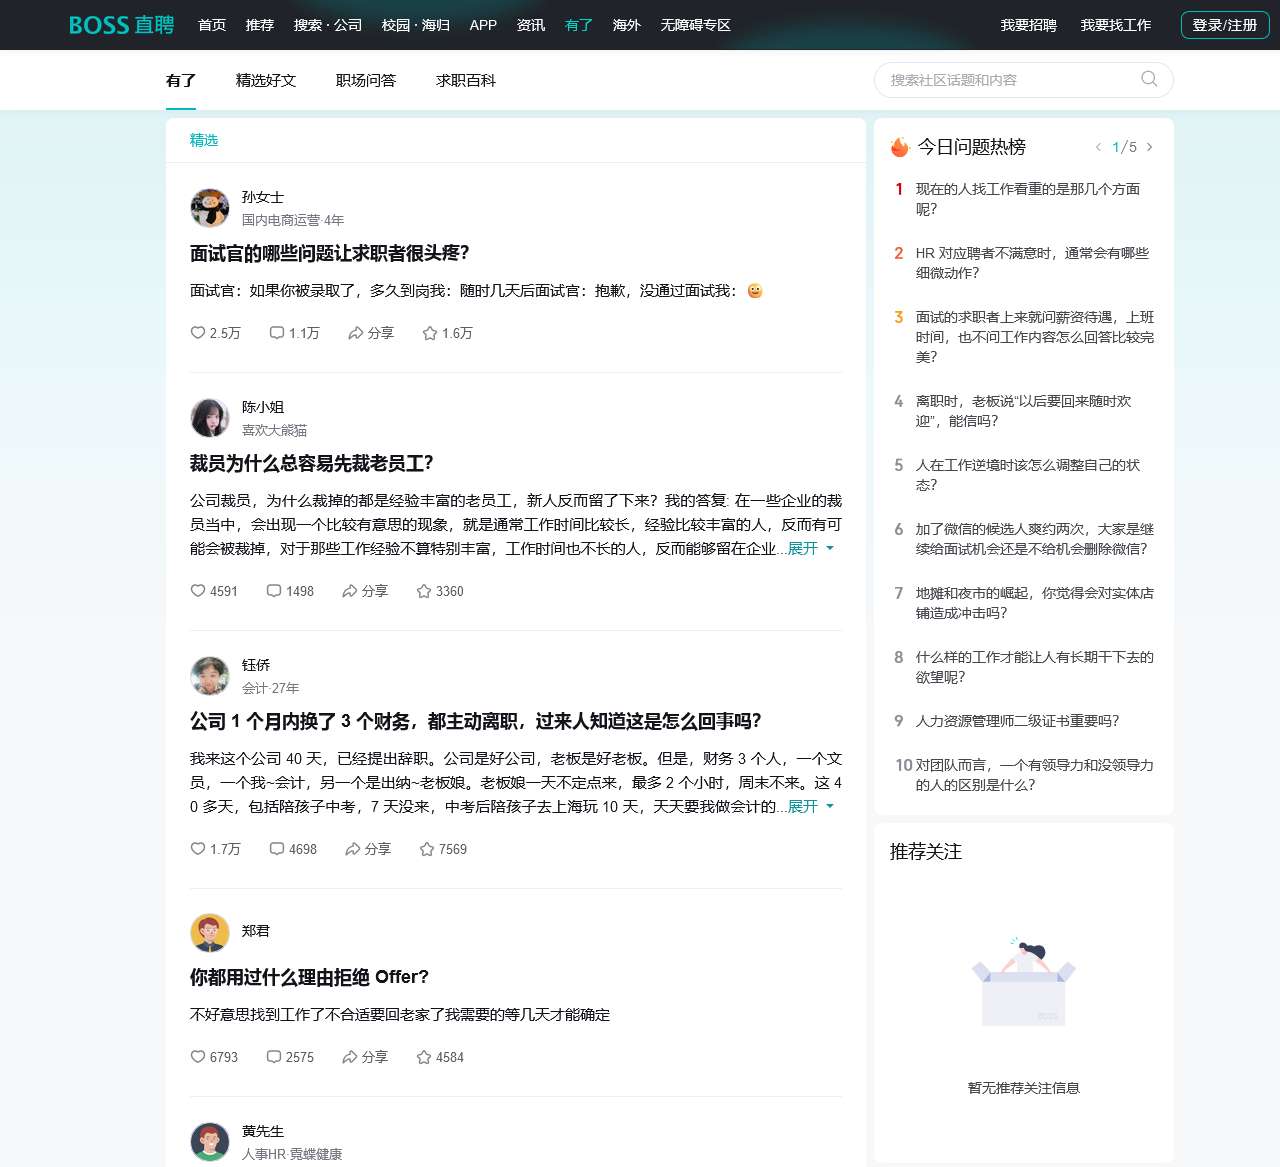1280x1167 pixels.
Task: Favorite the interviewer questions post with 1.6万
Action: [x=447, y=333]
